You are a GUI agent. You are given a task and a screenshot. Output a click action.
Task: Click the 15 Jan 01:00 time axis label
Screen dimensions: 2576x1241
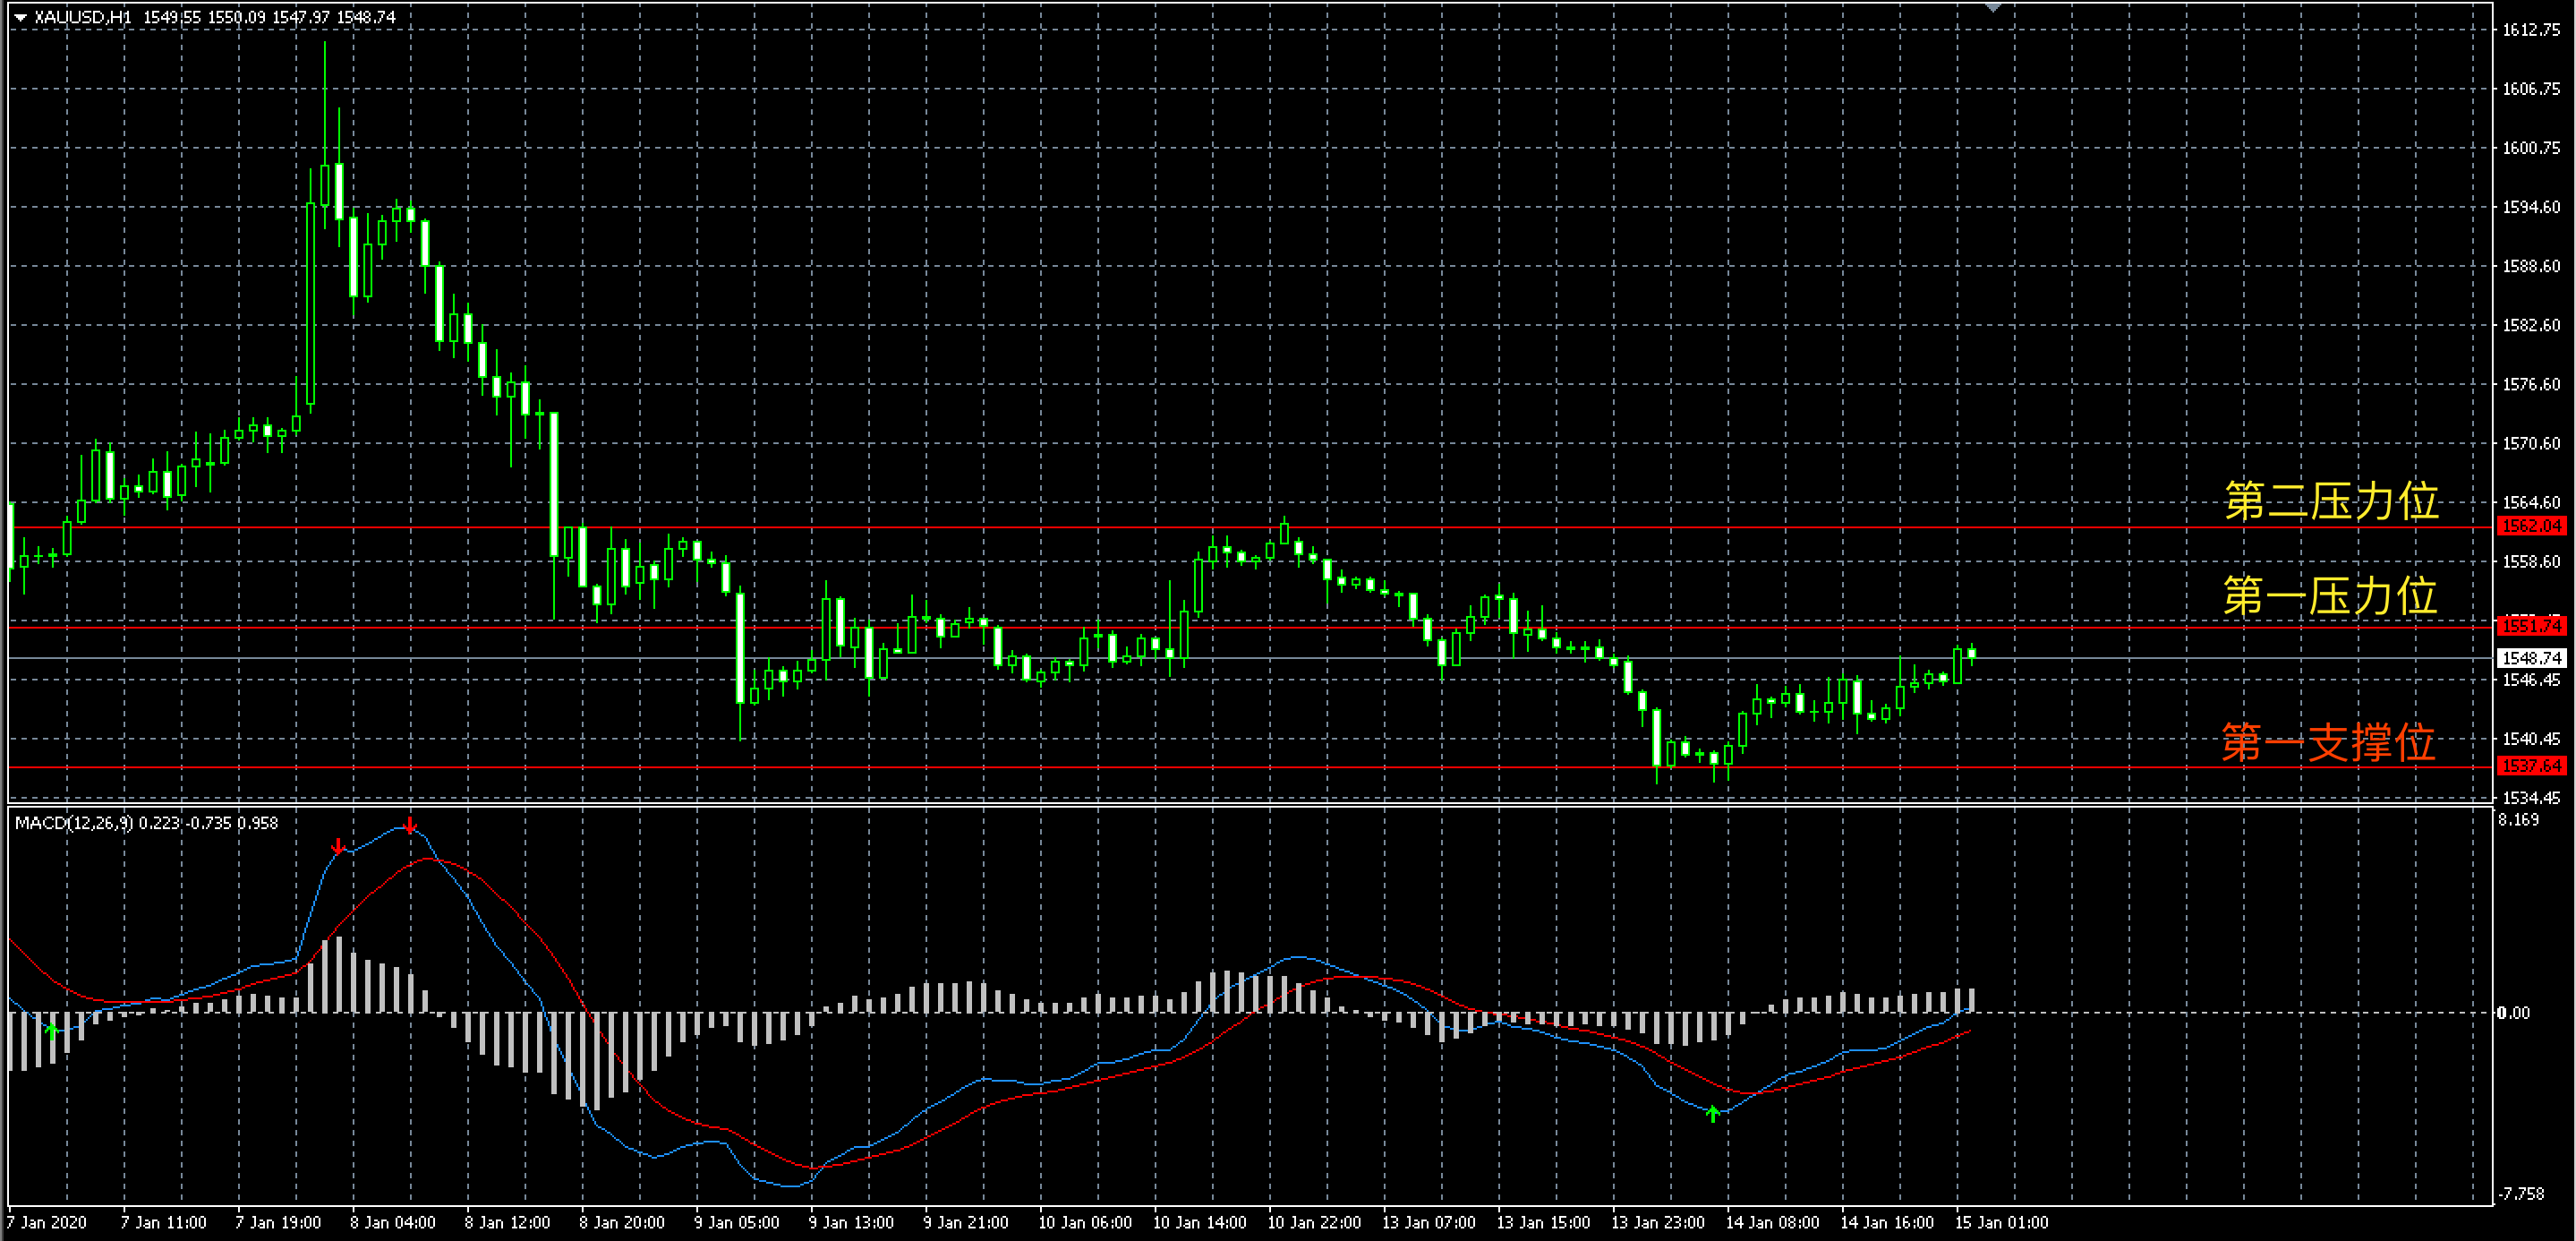click(x=2001, y=1222)
